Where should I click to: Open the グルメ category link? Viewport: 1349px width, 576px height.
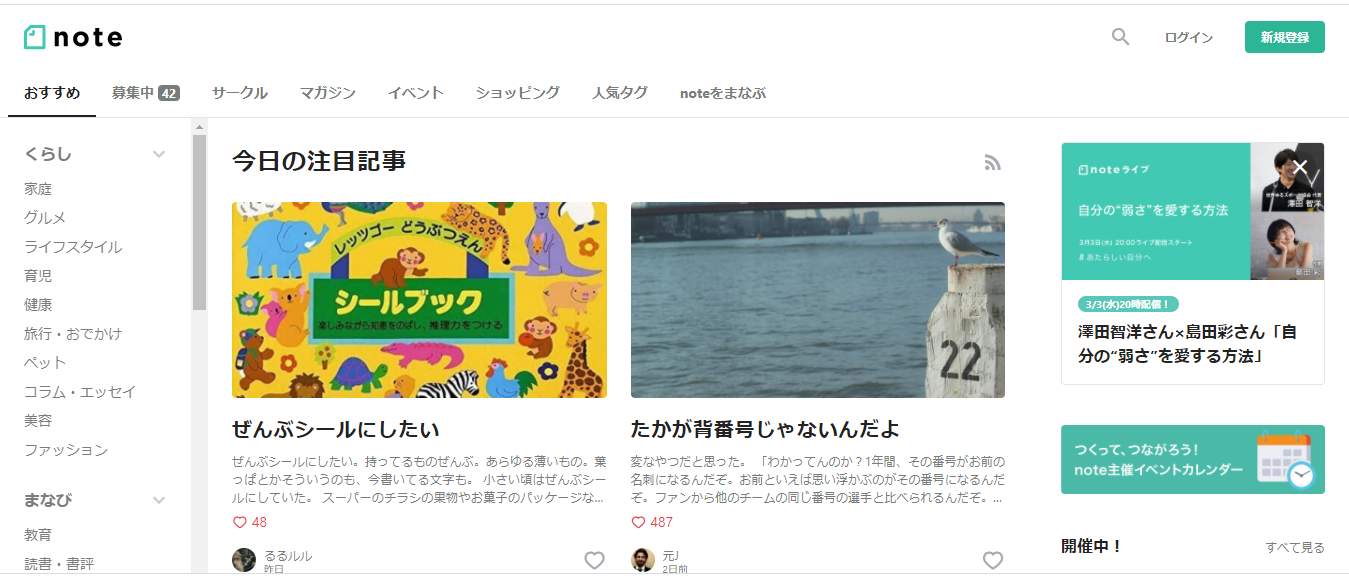[45, 217]
